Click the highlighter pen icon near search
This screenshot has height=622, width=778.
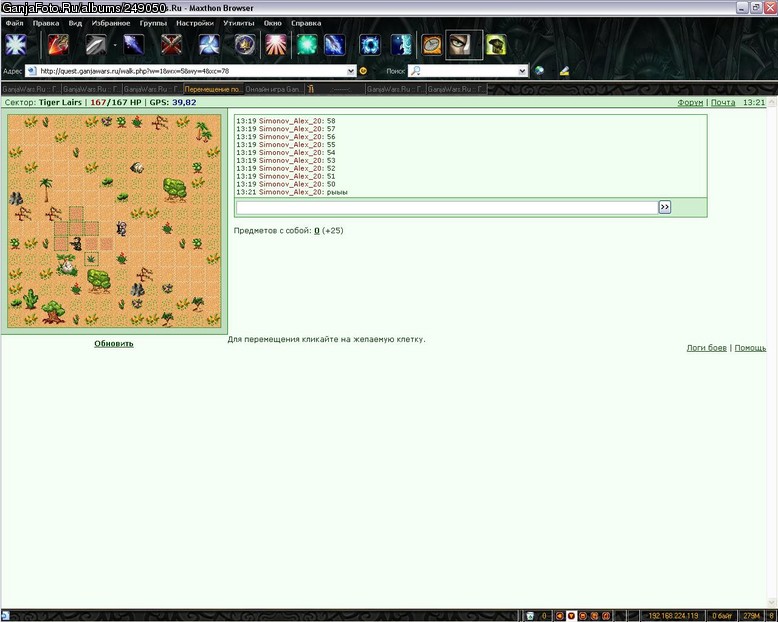(564, 71)
